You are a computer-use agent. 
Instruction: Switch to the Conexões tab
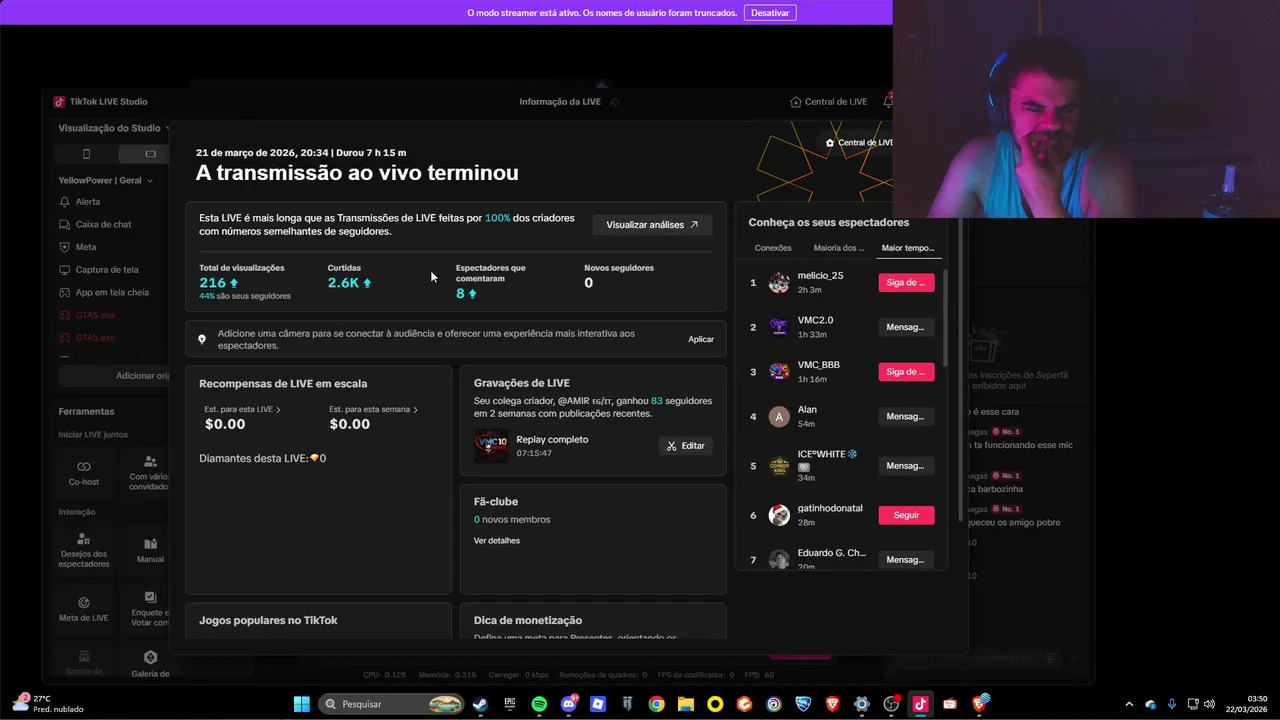773,248
